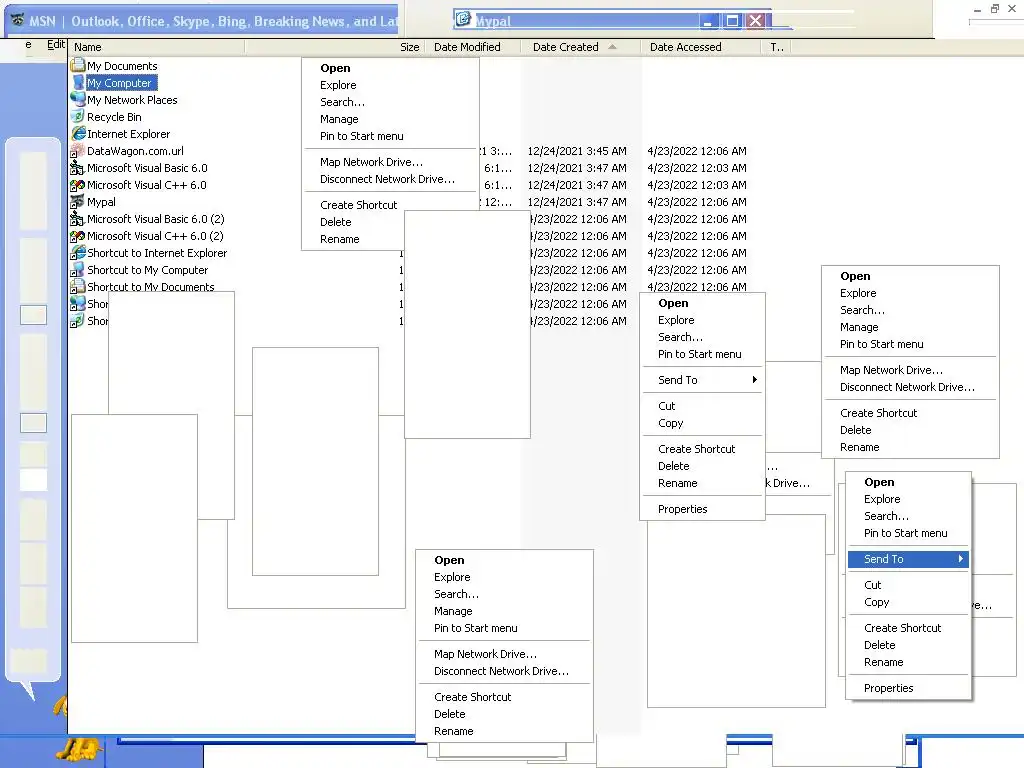Select Microsoft Visual Basic 6.0 (2) icon

[x=78, y=218]
